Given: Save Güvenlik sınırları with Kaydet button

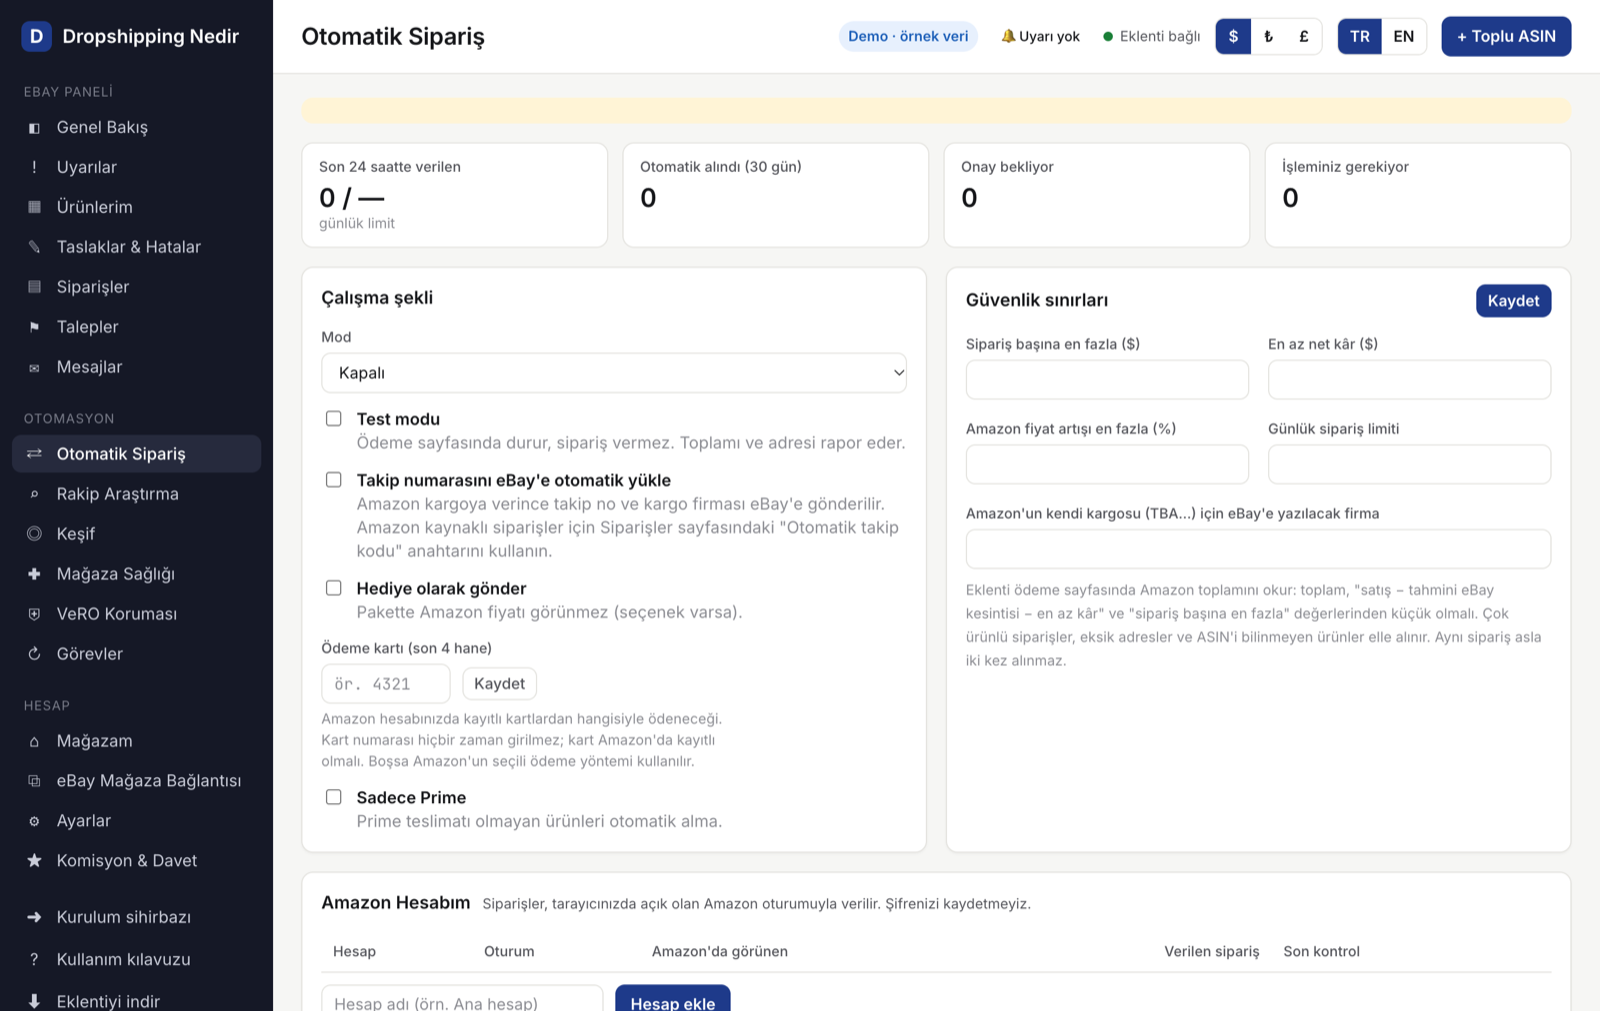Looking at the screenshot, I should [1513, 301].
